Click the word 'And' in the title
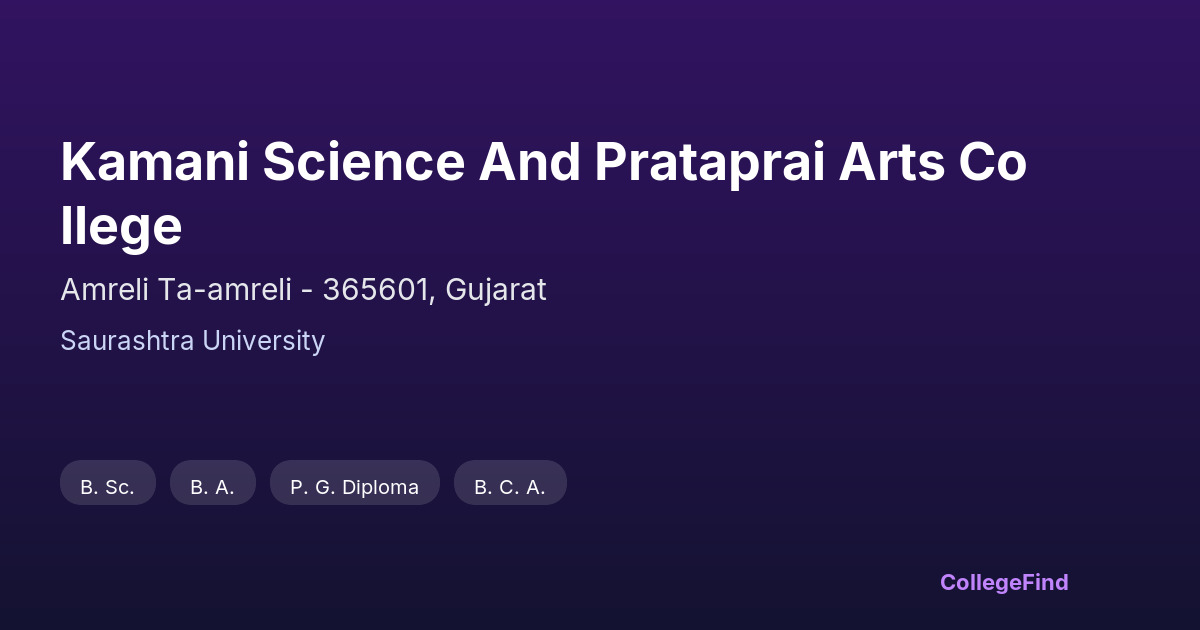Viewport: 1200px width, 630px height. (530, 163)
